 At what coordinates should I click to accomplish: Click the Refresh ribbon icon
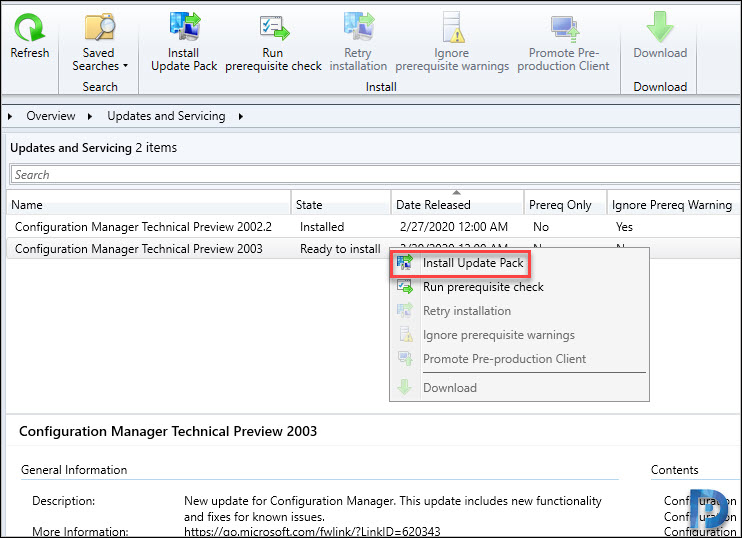tap(29, 27)
